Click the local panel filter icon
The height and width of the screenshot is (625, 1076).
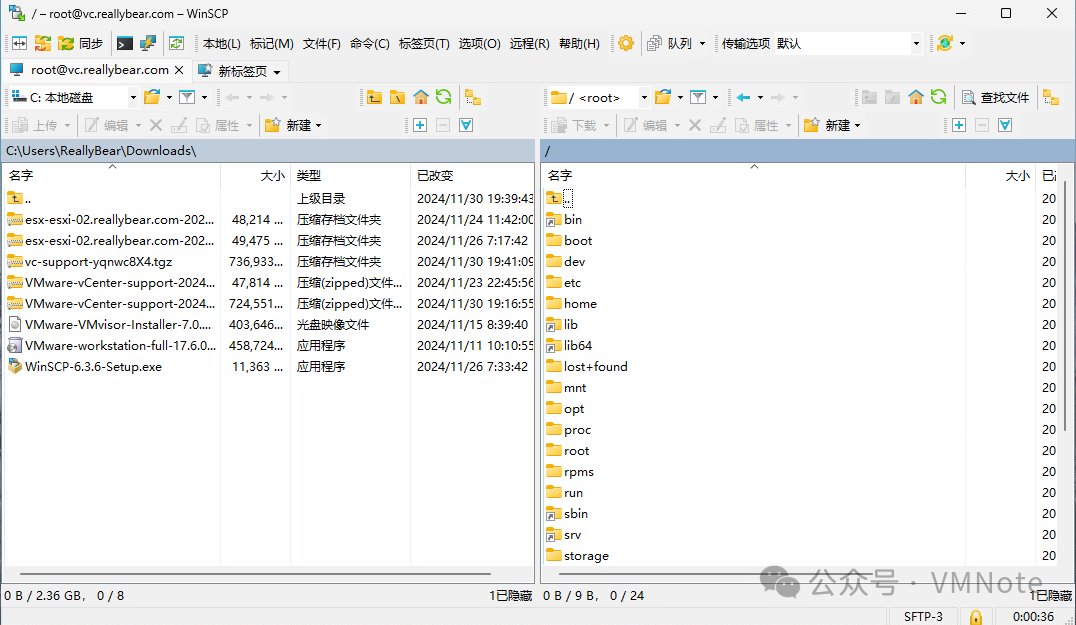point(187,97)
